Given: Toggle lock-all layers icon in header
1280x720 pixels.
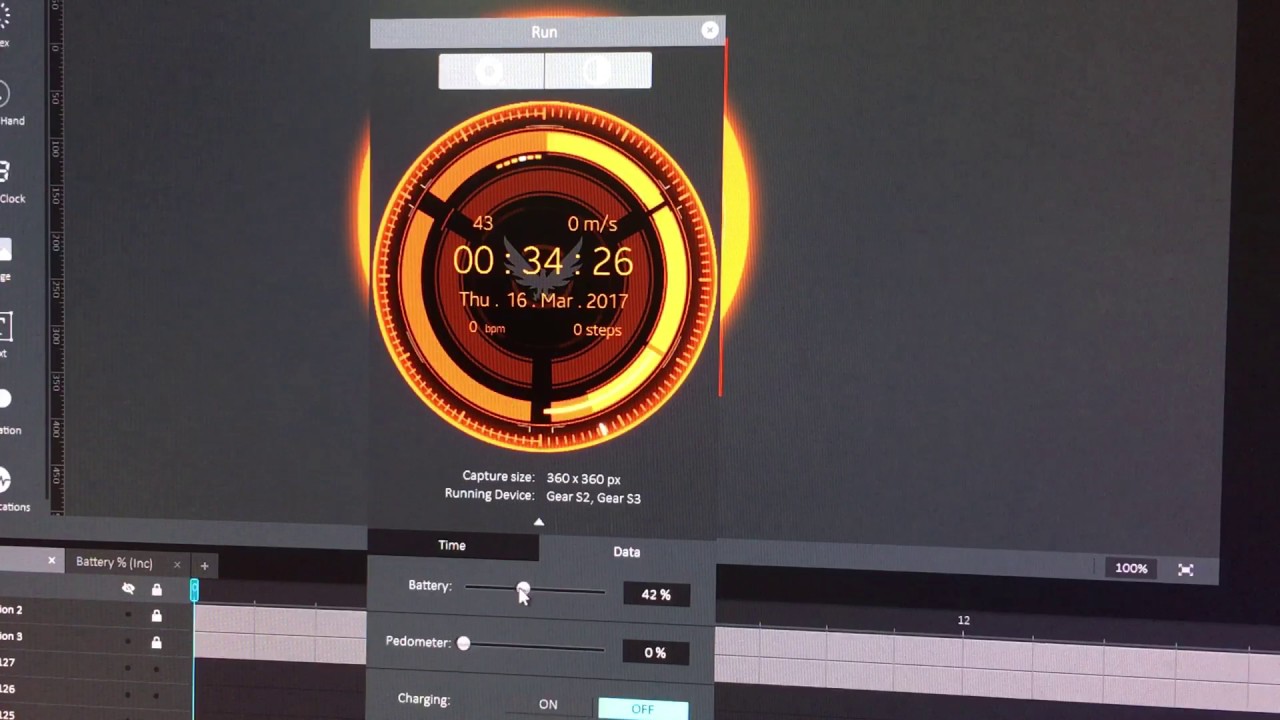Looking at the screenshot, I should [156, 590].
